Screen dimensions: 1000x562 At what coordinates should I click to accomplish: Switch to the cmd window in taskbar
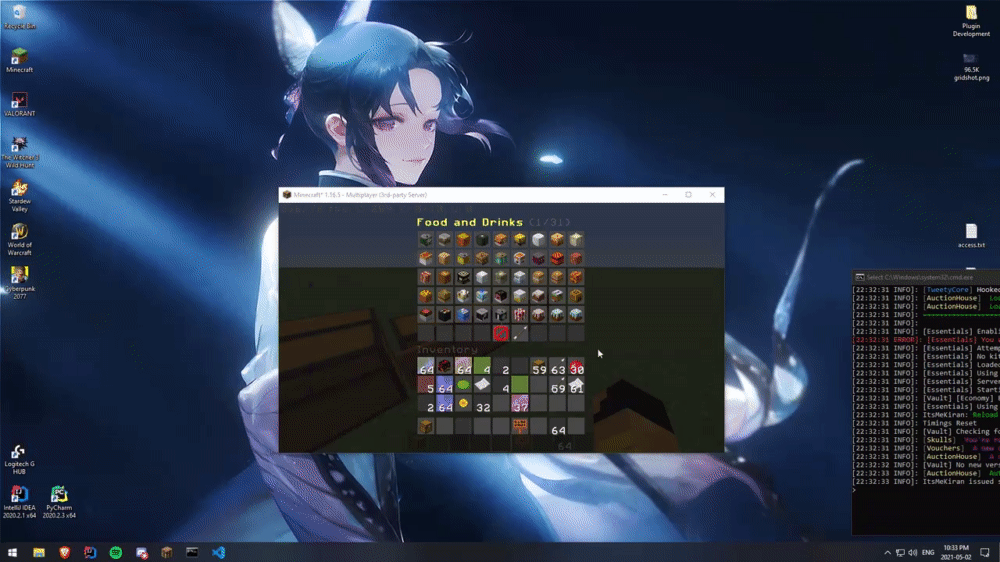point(192,552)
